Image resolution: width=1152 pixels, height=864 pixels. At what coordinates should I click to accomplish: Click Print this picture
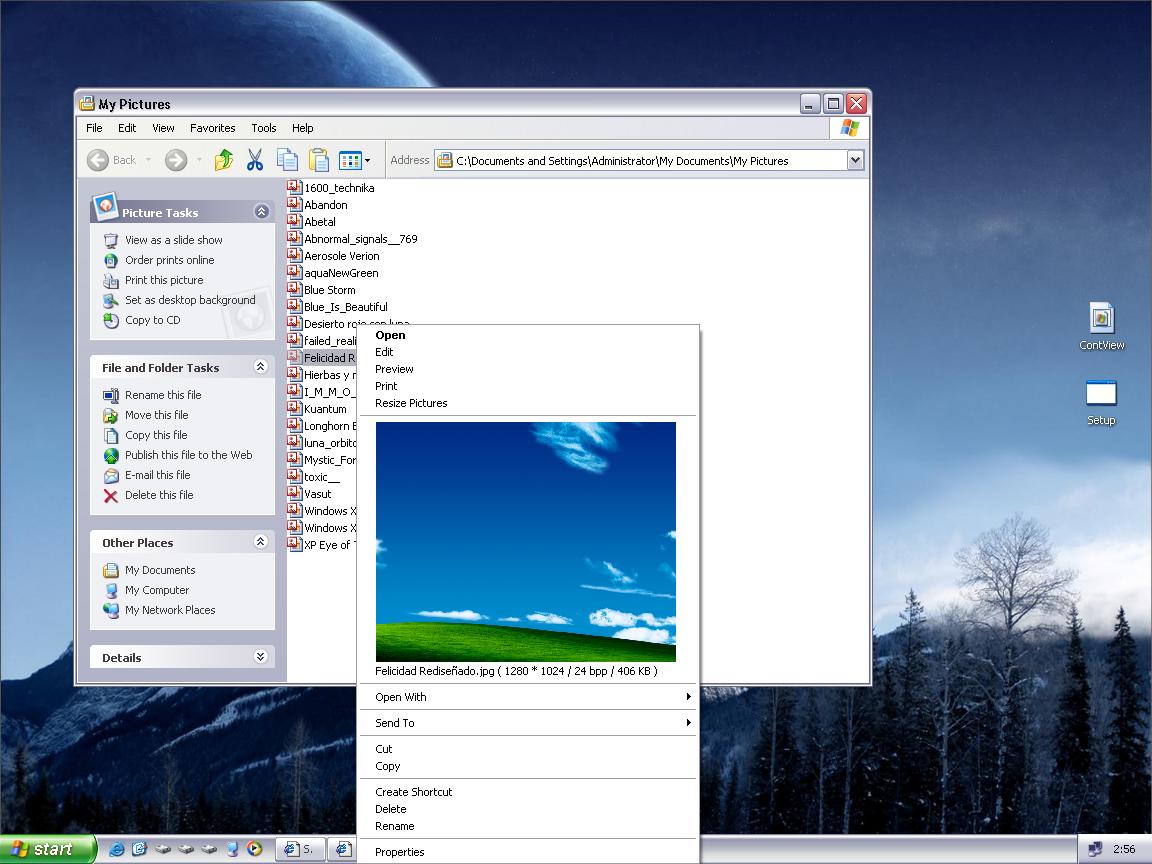tap(164, 280)
